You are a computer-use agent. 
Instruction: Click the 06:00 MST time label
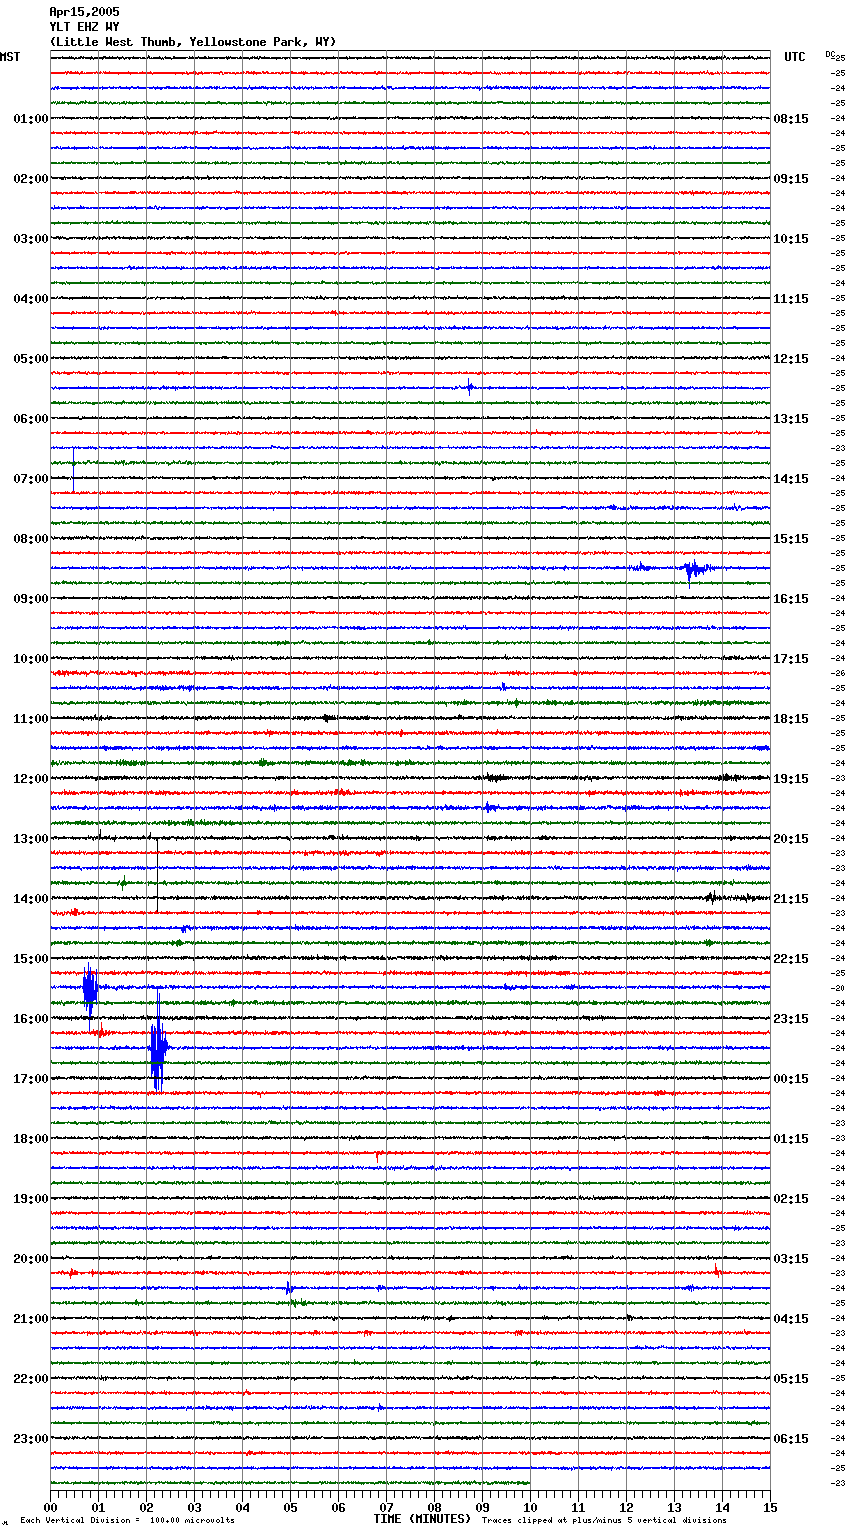pos(31,419)
